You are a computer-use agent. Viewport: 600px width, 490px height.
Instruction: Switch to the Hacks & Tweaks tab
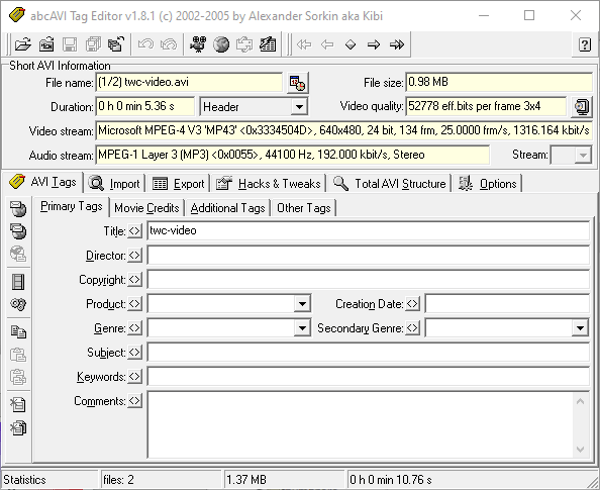[x=268, y=184]
